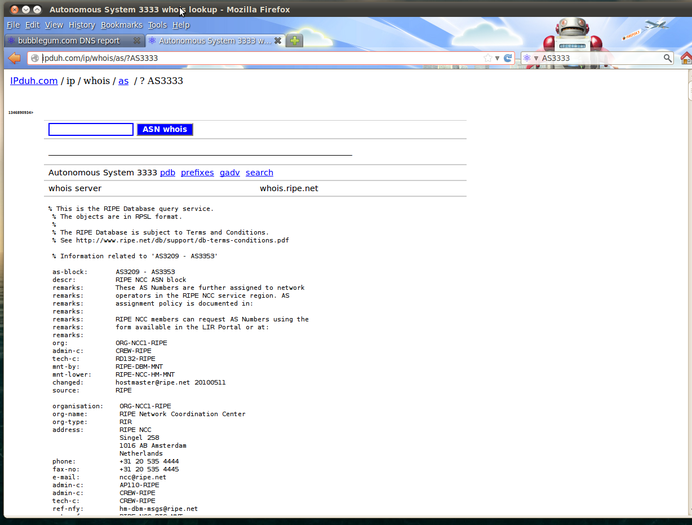Submit with the ASN whois button
Viewport: 692px width, 525px height.
[165, 129]
